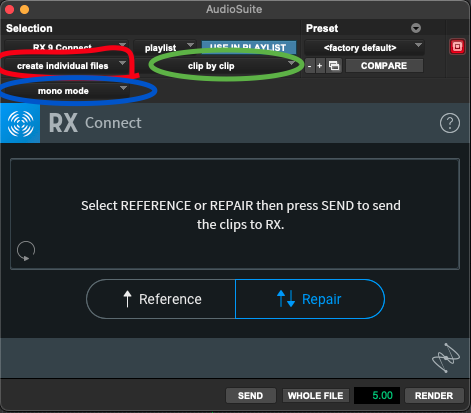Click the RX Connect blue logo icon
471x413 pixels.
[20, 123]
